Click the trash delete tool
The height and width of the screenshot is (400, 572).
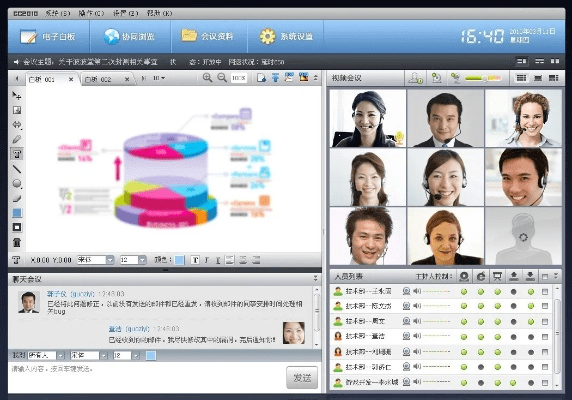pos(17,242)
